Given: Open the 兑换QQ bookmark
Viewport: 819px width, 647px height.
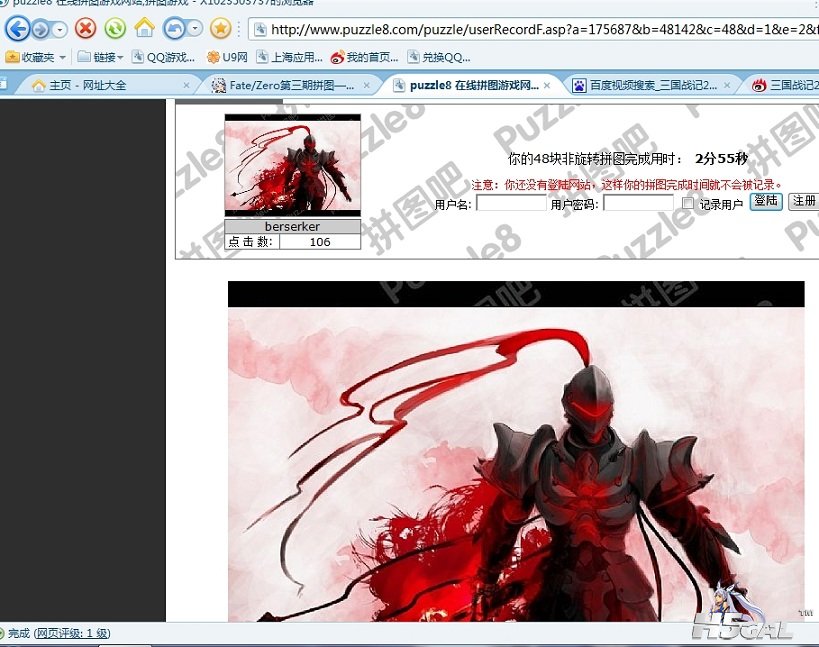Looking at the screenshot, I should (x=439, y=57).
